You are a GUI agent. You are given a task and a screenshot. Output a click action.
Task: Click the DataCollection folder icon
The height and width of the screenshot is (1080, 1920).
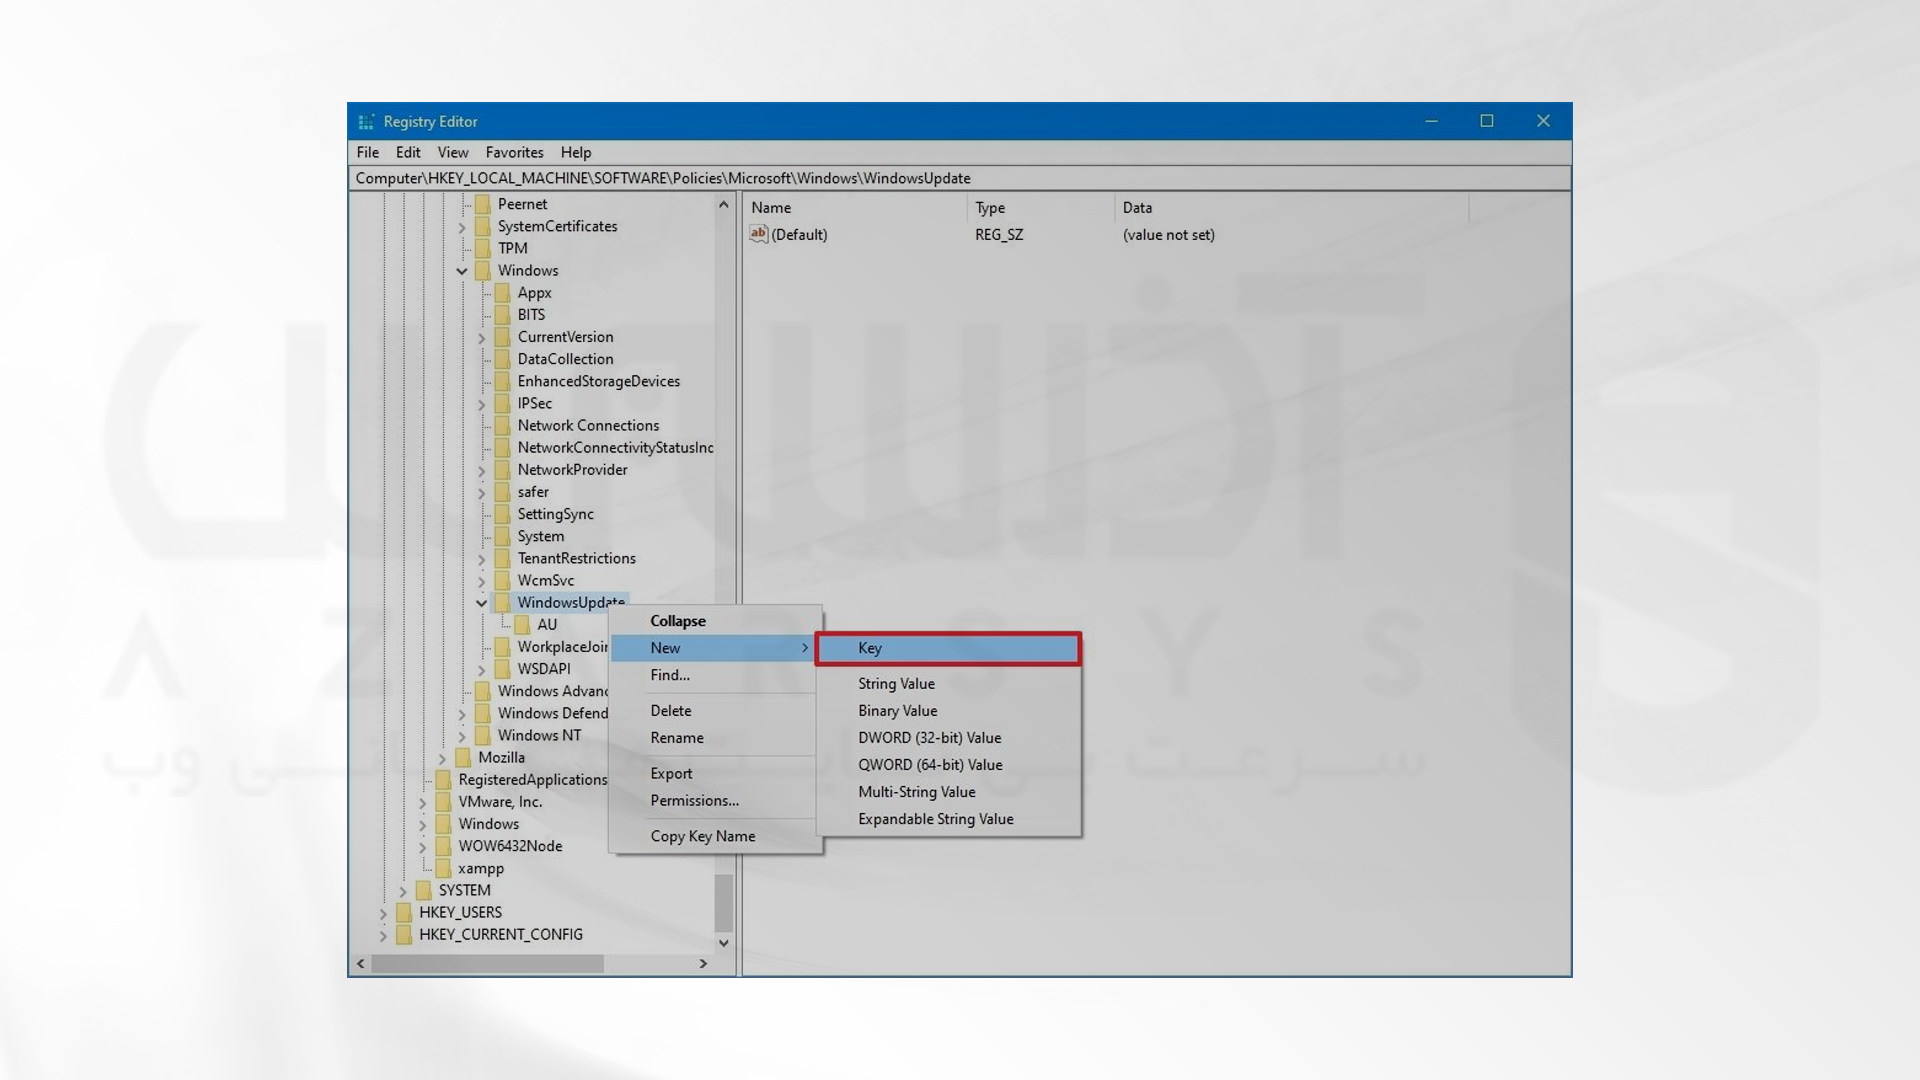(503, 359)
